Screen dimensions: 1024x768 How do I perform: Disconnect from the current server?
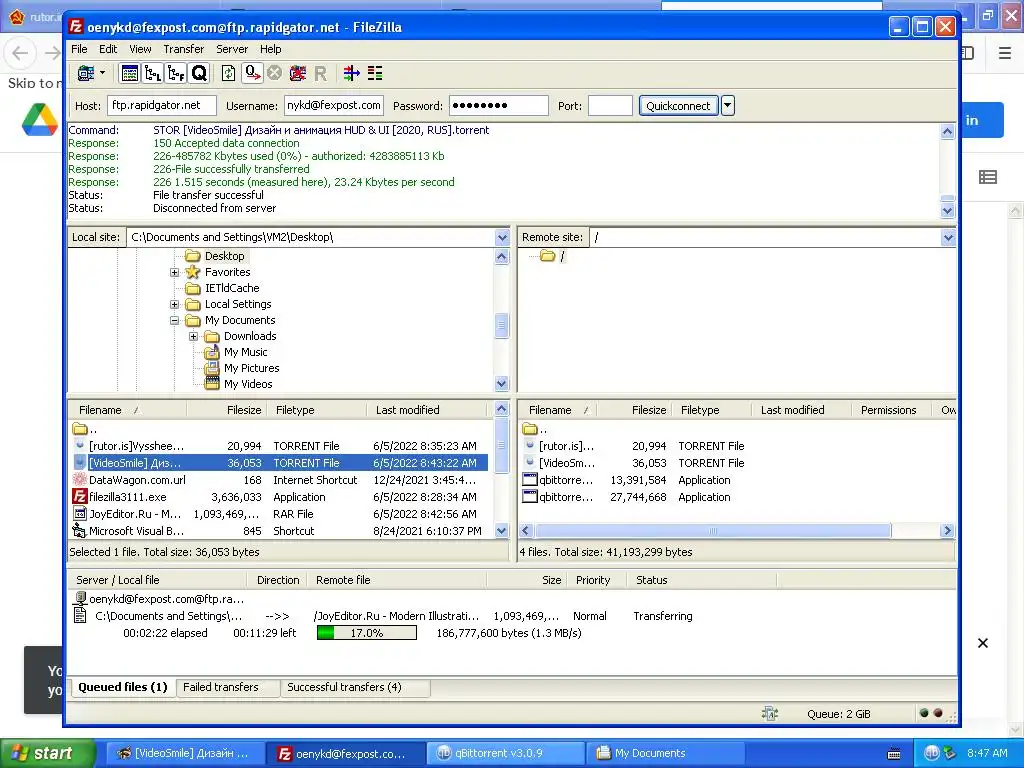click(x=298, y=73)
